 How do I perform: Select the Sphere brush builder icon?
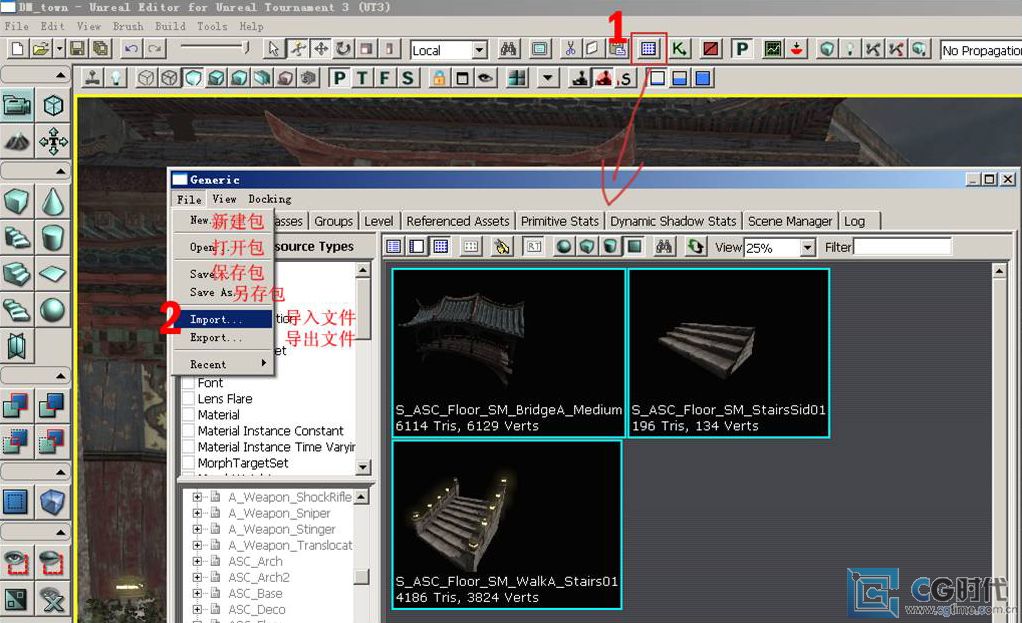pyautogui.click(x=53, y=310)
